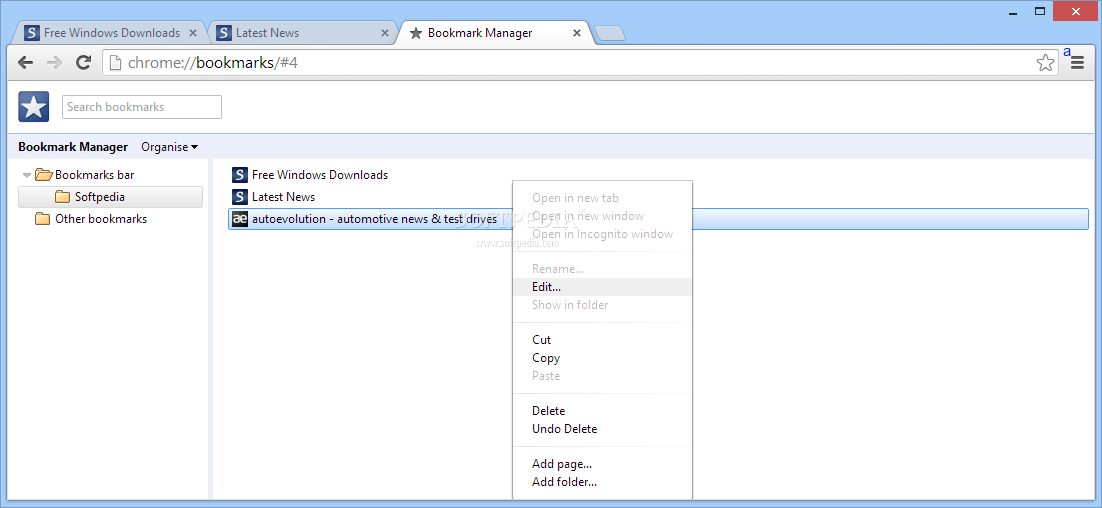Close the Free Windows Downloads tab
The height and width of the screenshot is (508, 1102).
point(193,33)
